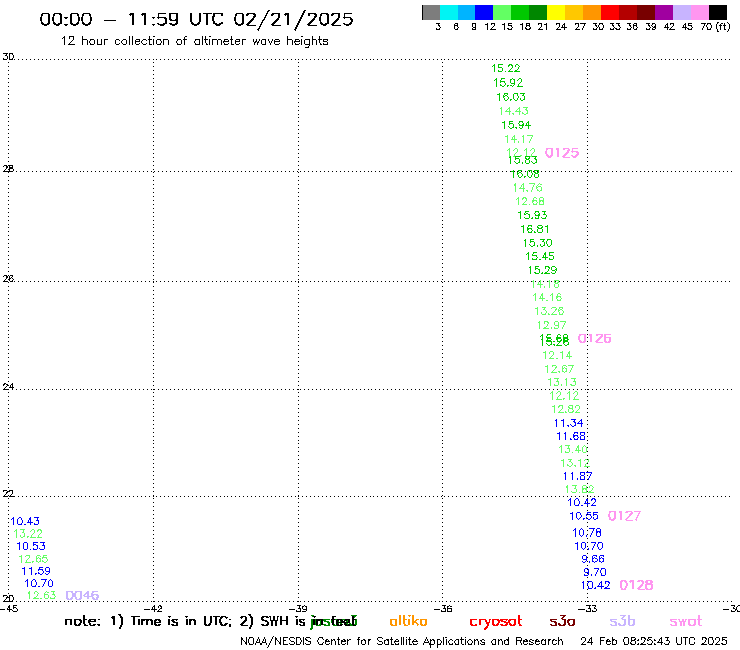Screen dimensions: 740x650
Task: Click the 13.13 wave height reading
Action: (x=562, y=382)
